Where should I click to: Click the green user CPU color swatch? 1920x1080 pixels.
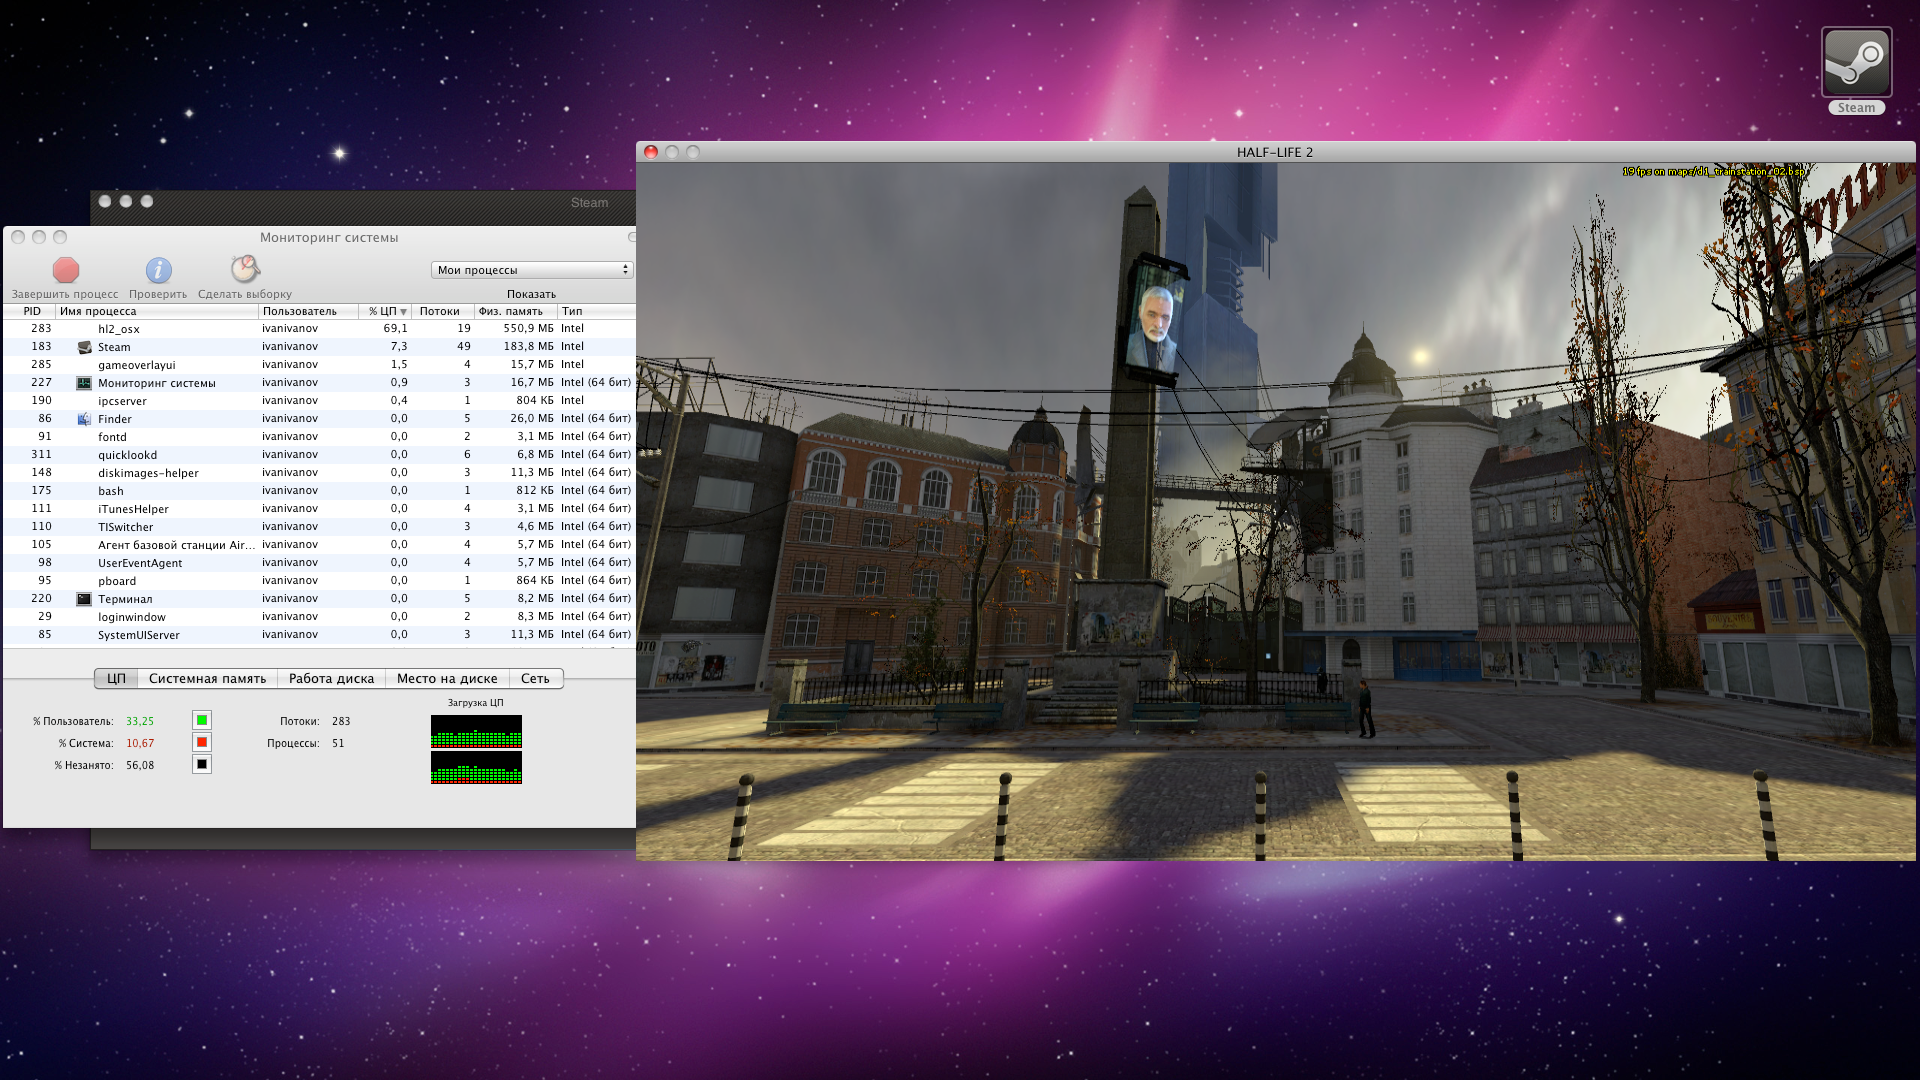(x=202, y=720)
